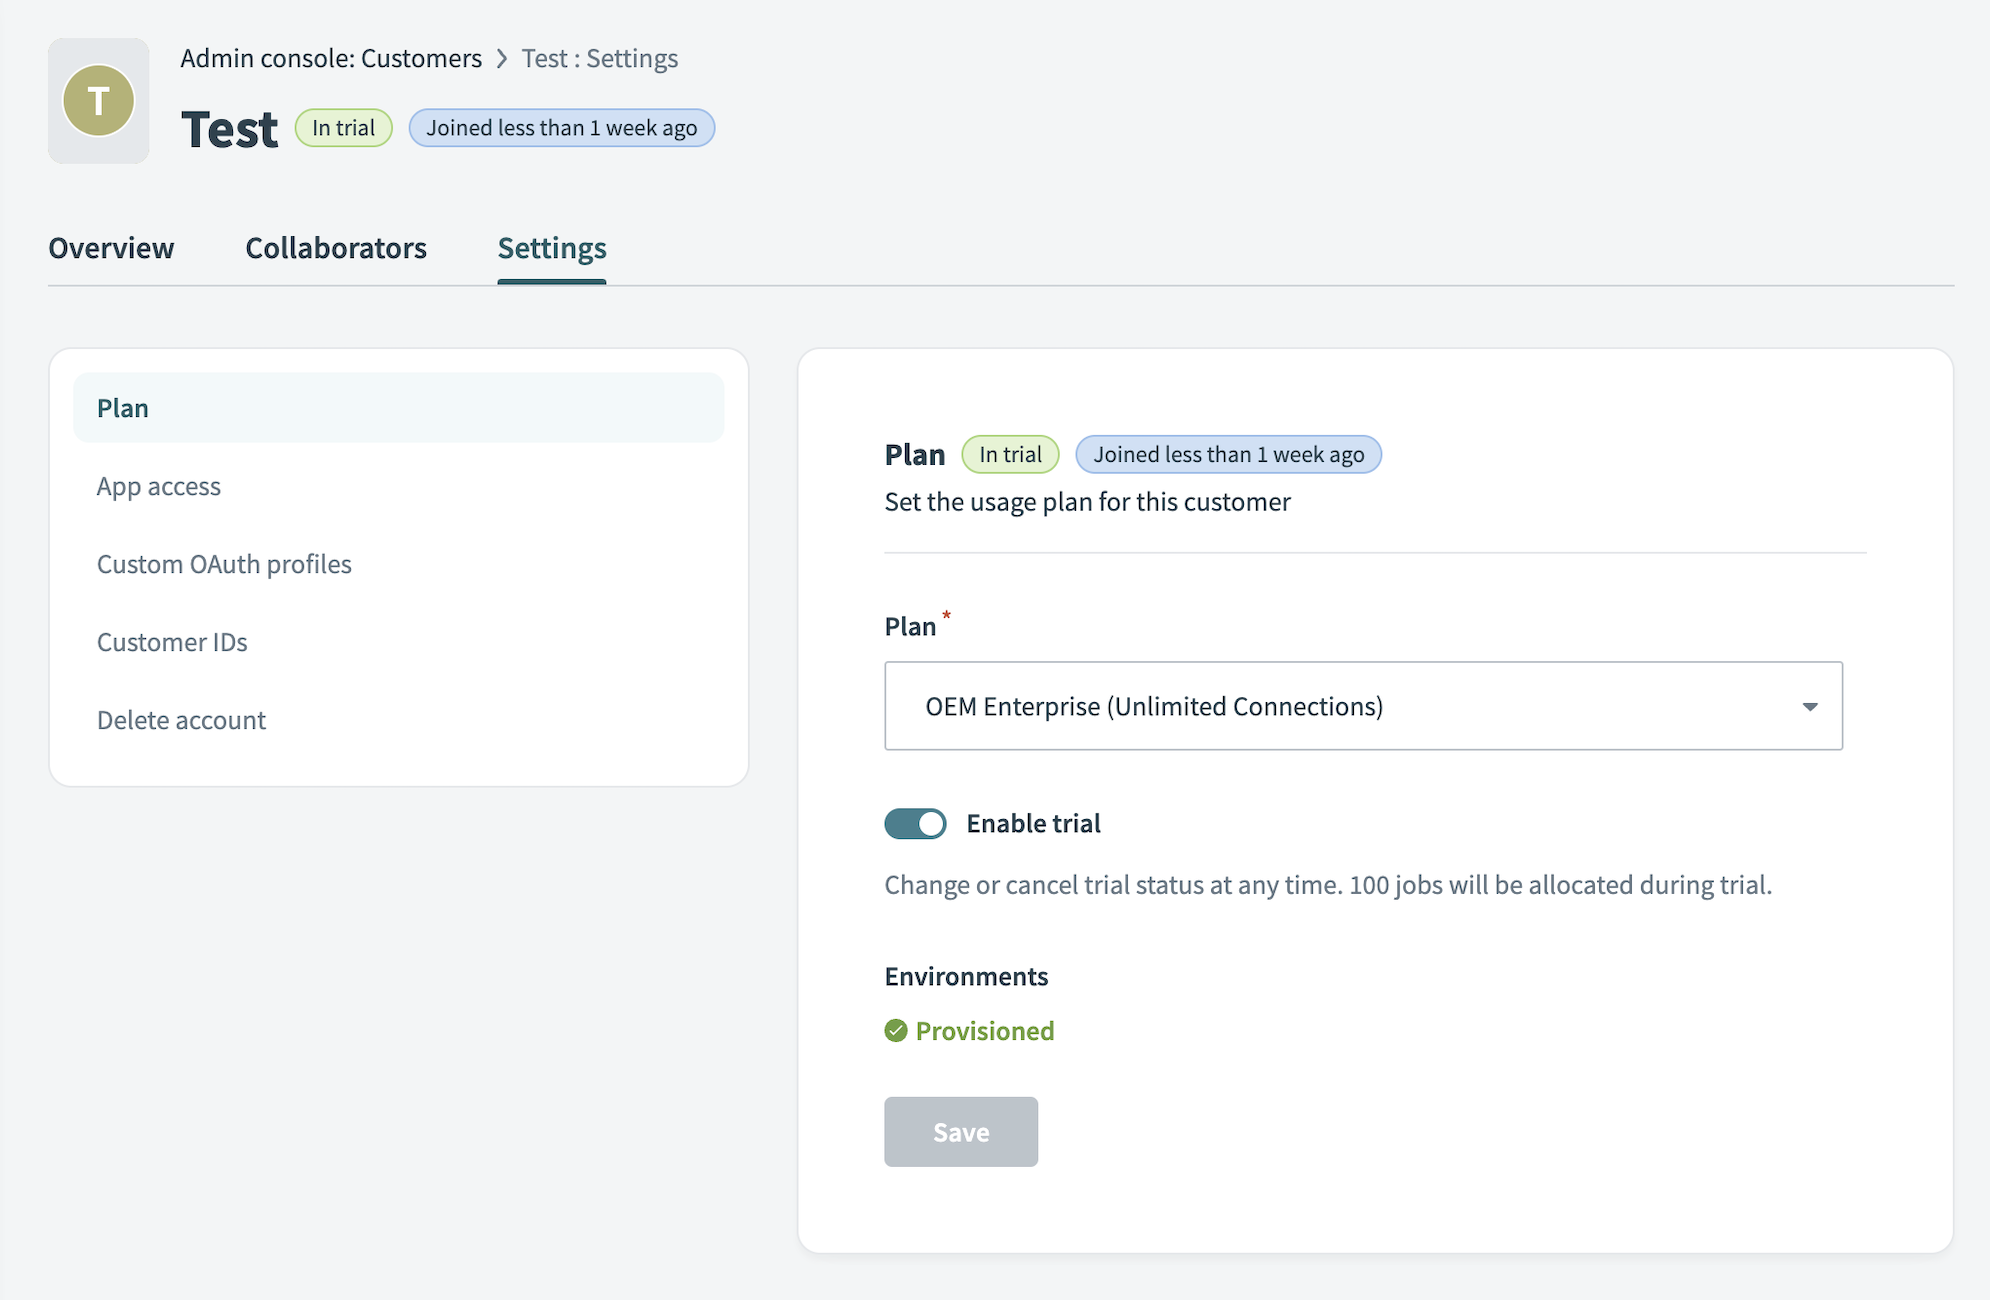Click the Save button
Screen dimensions: 1990x1300
click(960, 1131)
